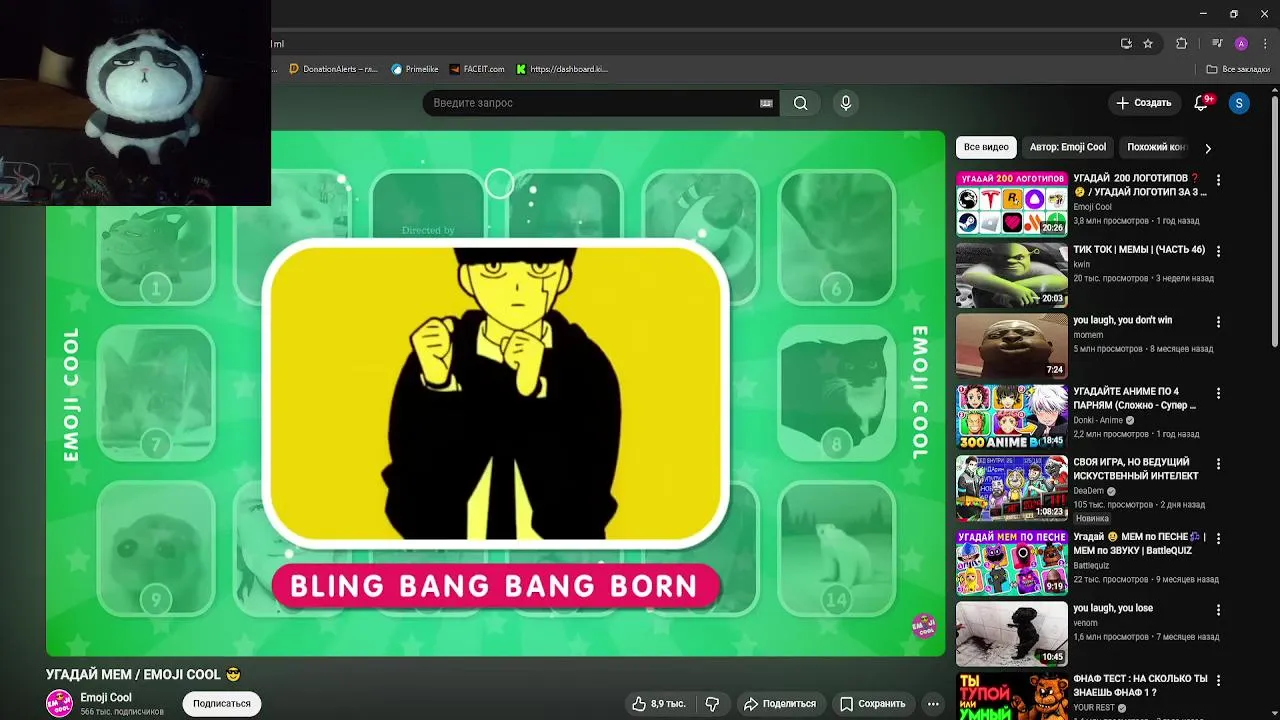The width and height of the screenshot is (1280, 720).
Task: Open the ФНАФ ТЕСТ thumbnail
Action: pos(1012,696)
